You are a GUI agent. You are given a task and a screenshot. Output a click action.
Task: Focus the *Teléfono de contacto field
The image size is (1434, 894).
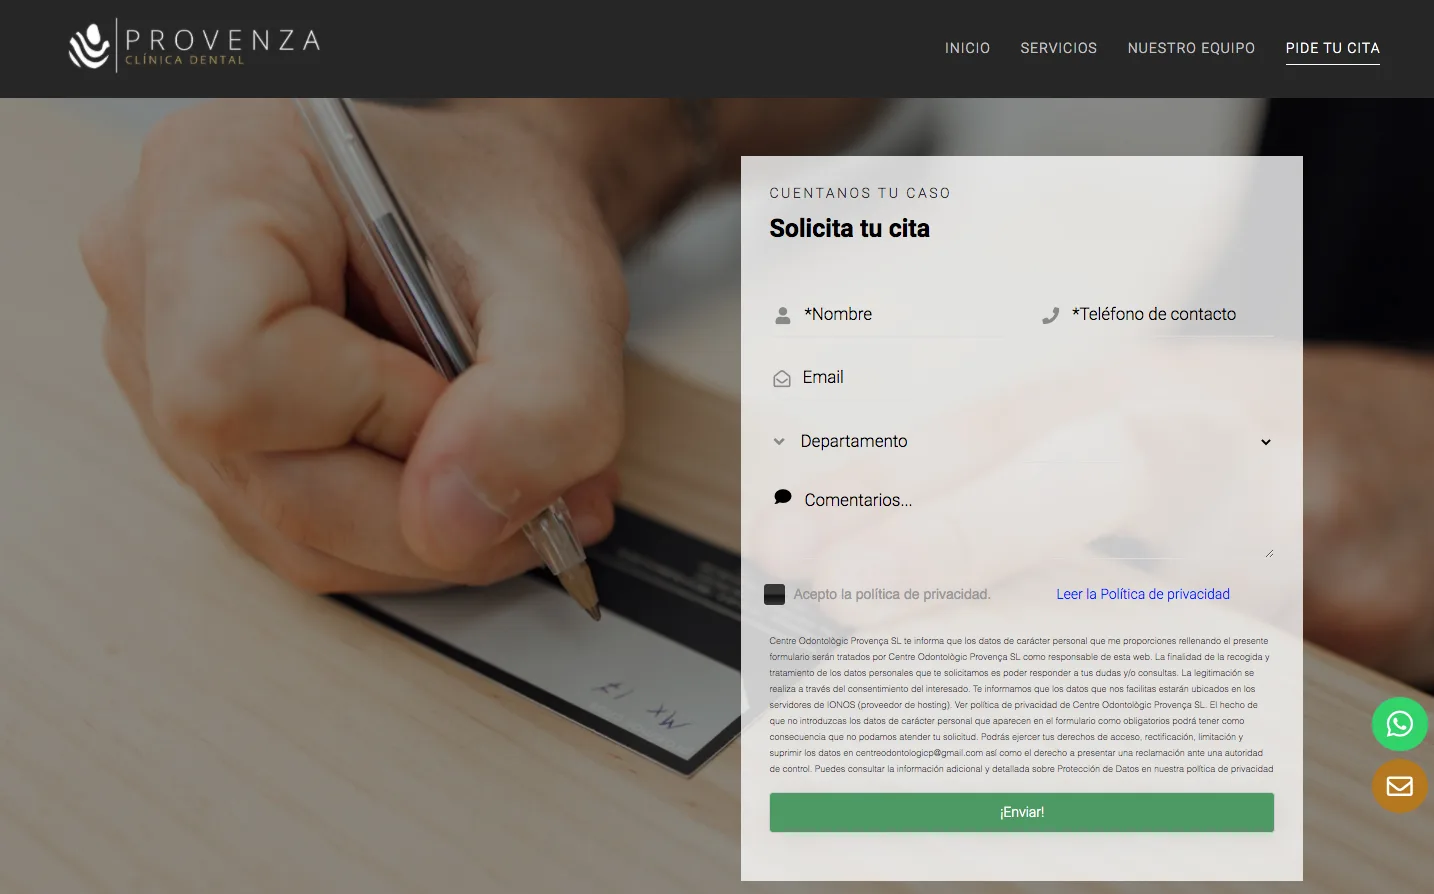pos(1156,315)
